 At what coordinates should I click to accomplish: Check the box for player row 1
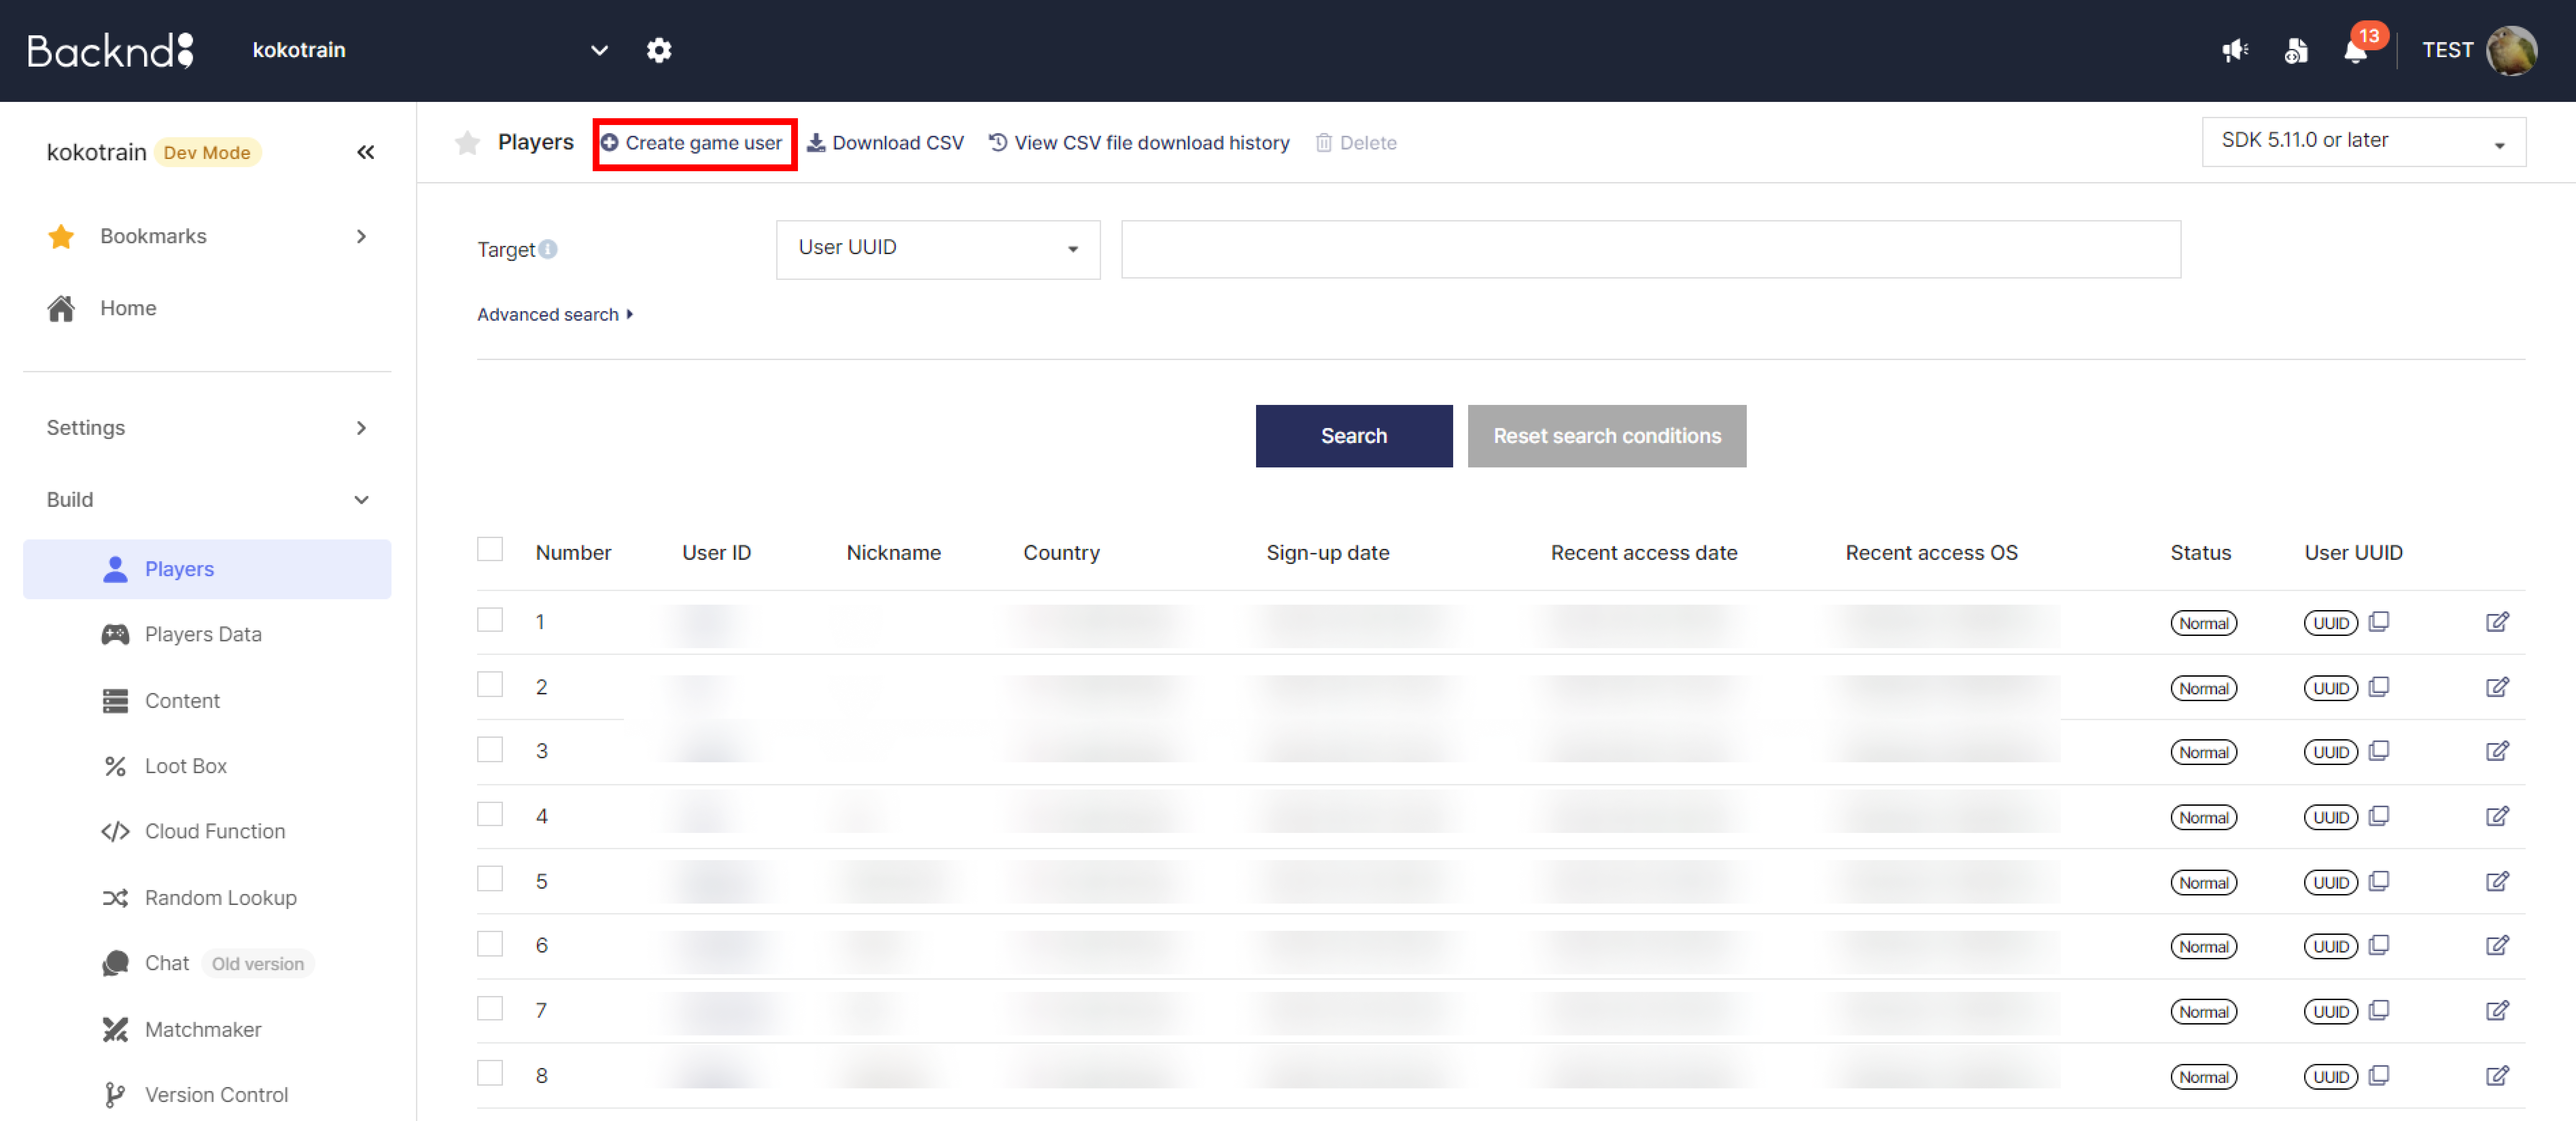490,620
